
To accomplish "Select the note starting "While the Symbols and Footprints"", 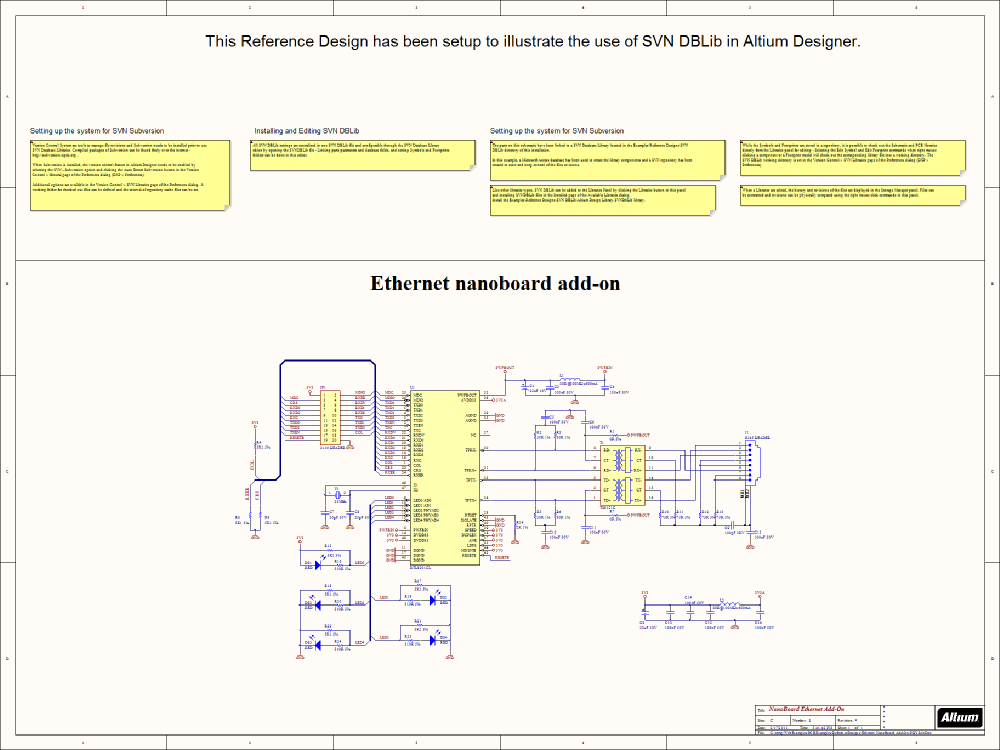I will (853, 158).
